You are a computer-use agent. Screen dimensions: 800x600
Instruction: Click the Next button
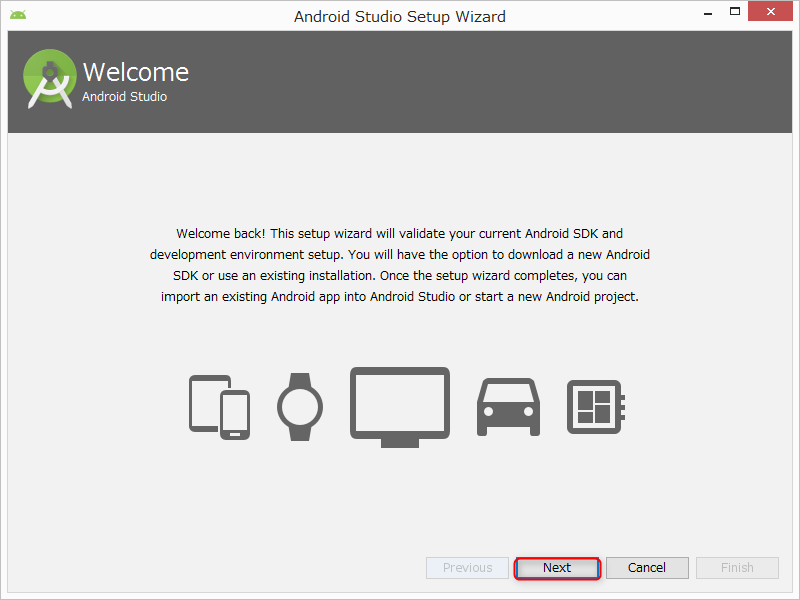557,568
